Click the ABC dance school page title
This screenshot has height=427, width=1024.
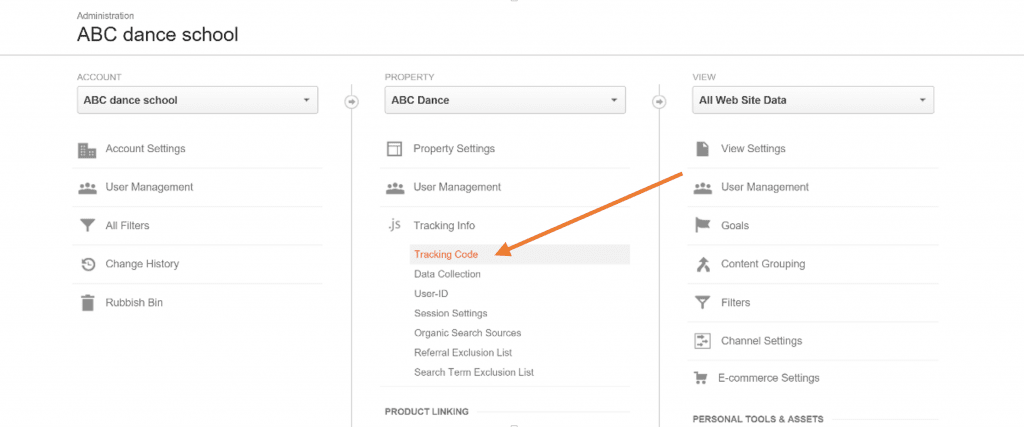[x=157, y=35]
